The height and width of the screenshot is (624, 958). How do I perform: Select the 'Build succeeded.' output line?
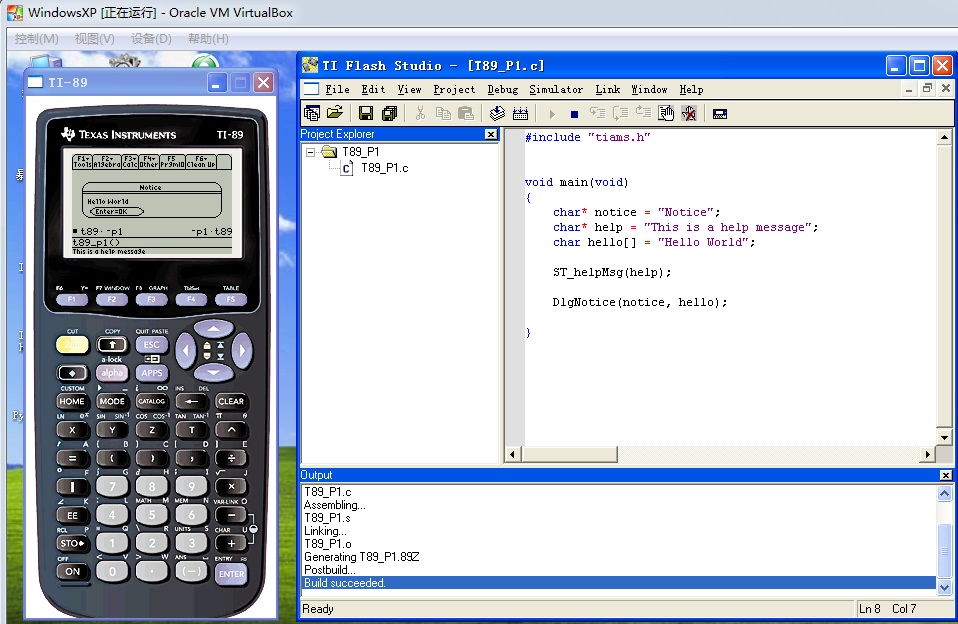(x=619, y=583)
